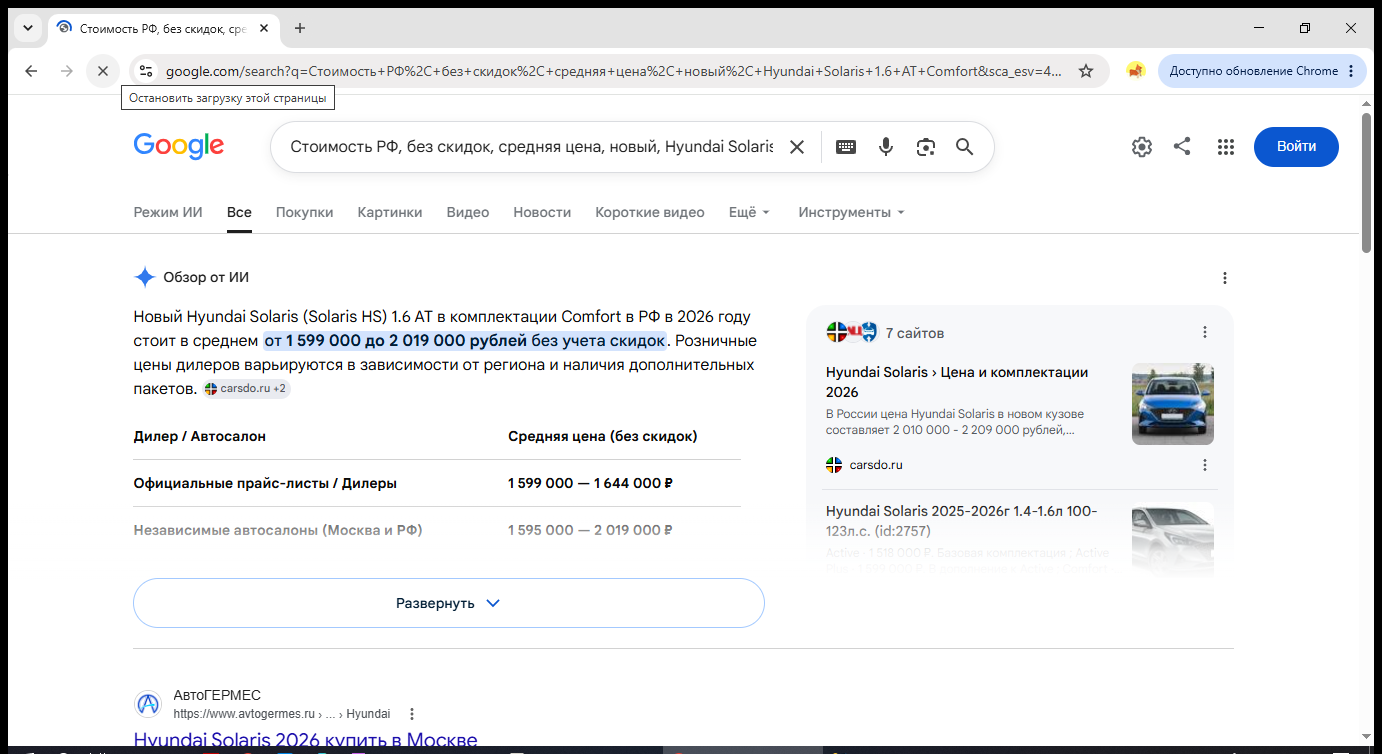Open the Google apps grid
Image resolution: width=1382 pixels, height=754 pixels.
tap(1226, 147)
